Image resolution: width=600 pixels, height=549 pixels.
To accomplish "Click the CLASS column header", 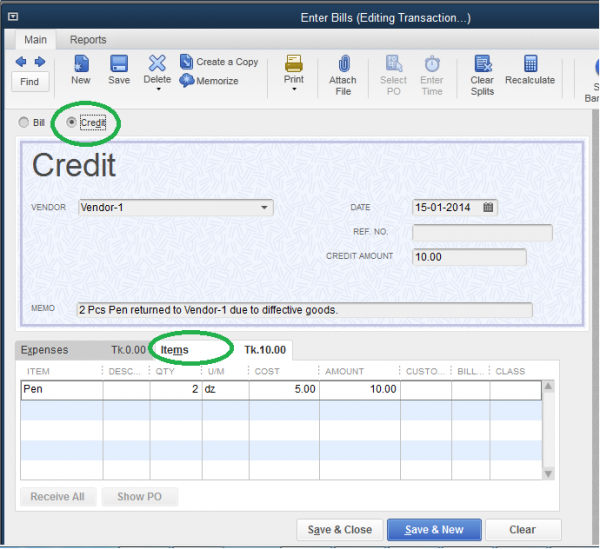I will (510, 371).
